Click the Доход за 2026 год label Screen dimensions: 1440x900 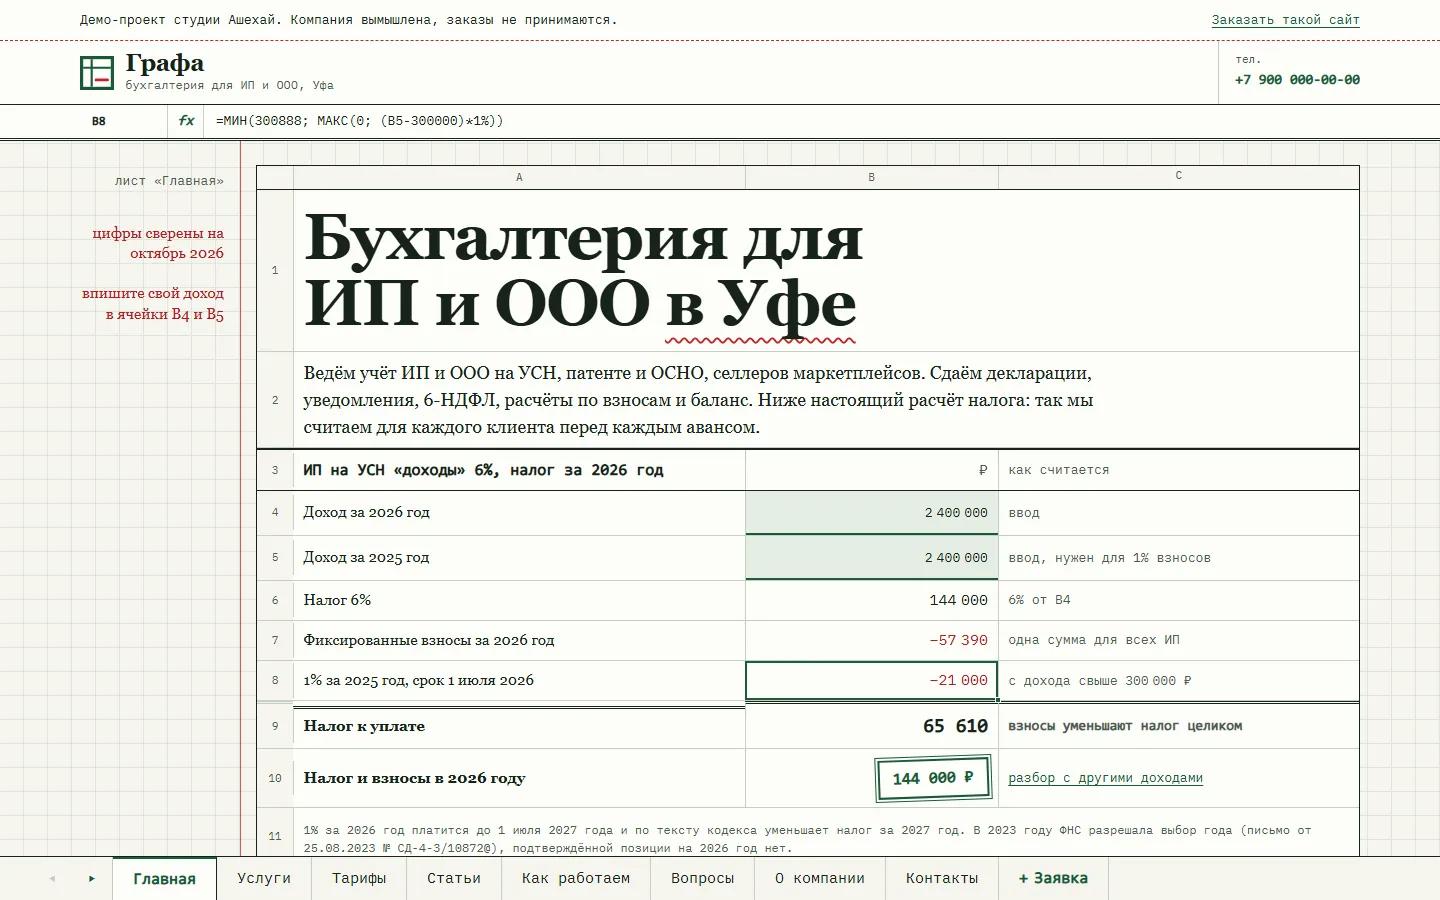366,512
